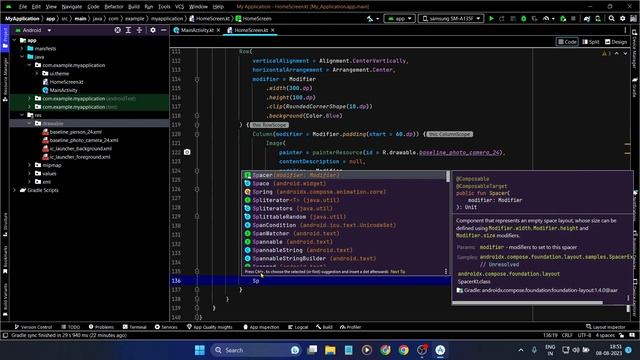Toggle the Structure side panel
The height and width of the screenshot is (360, 640).
point(5,224)
